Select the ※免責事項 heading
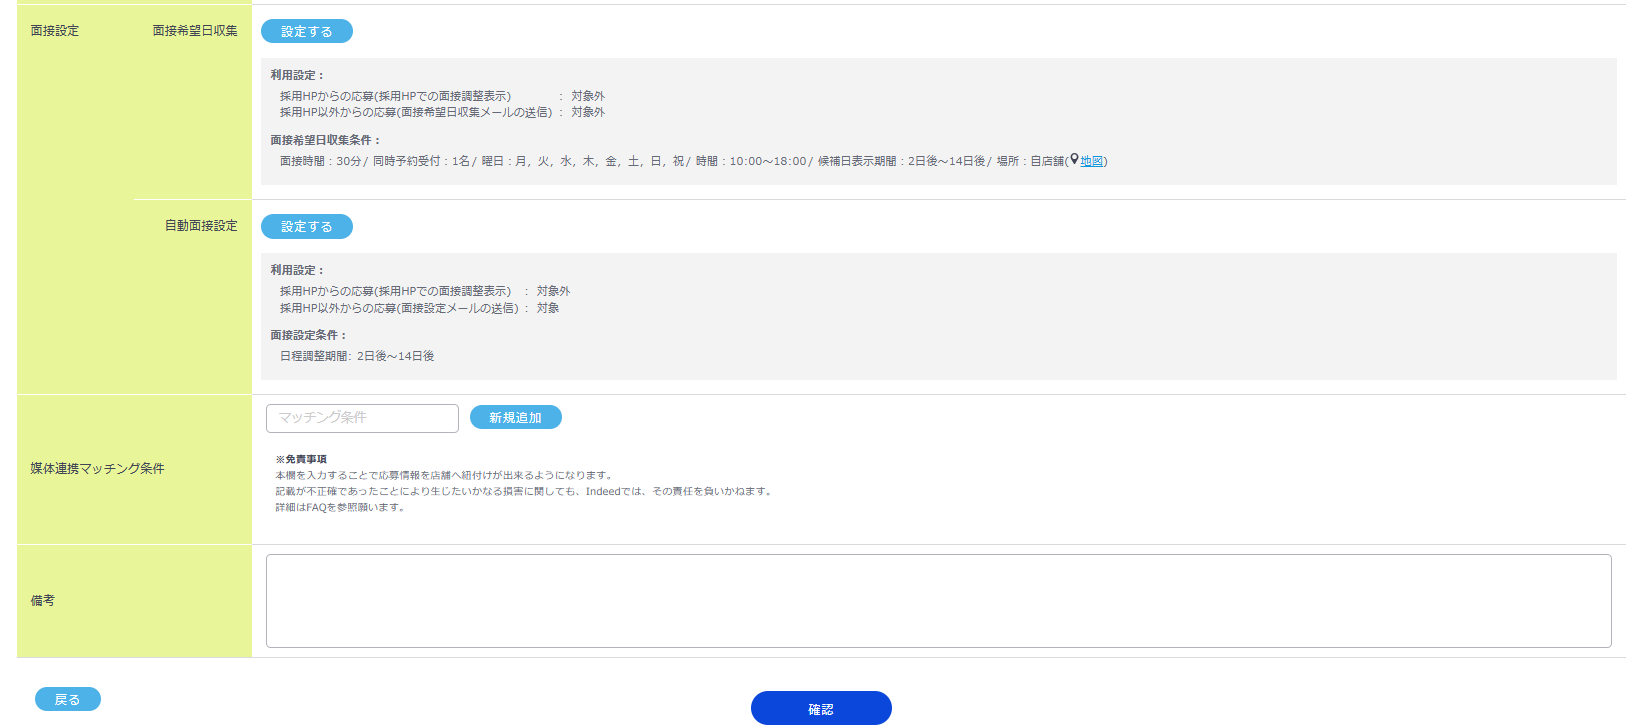This screenshot has height=728, width=1645. (301, 459)
